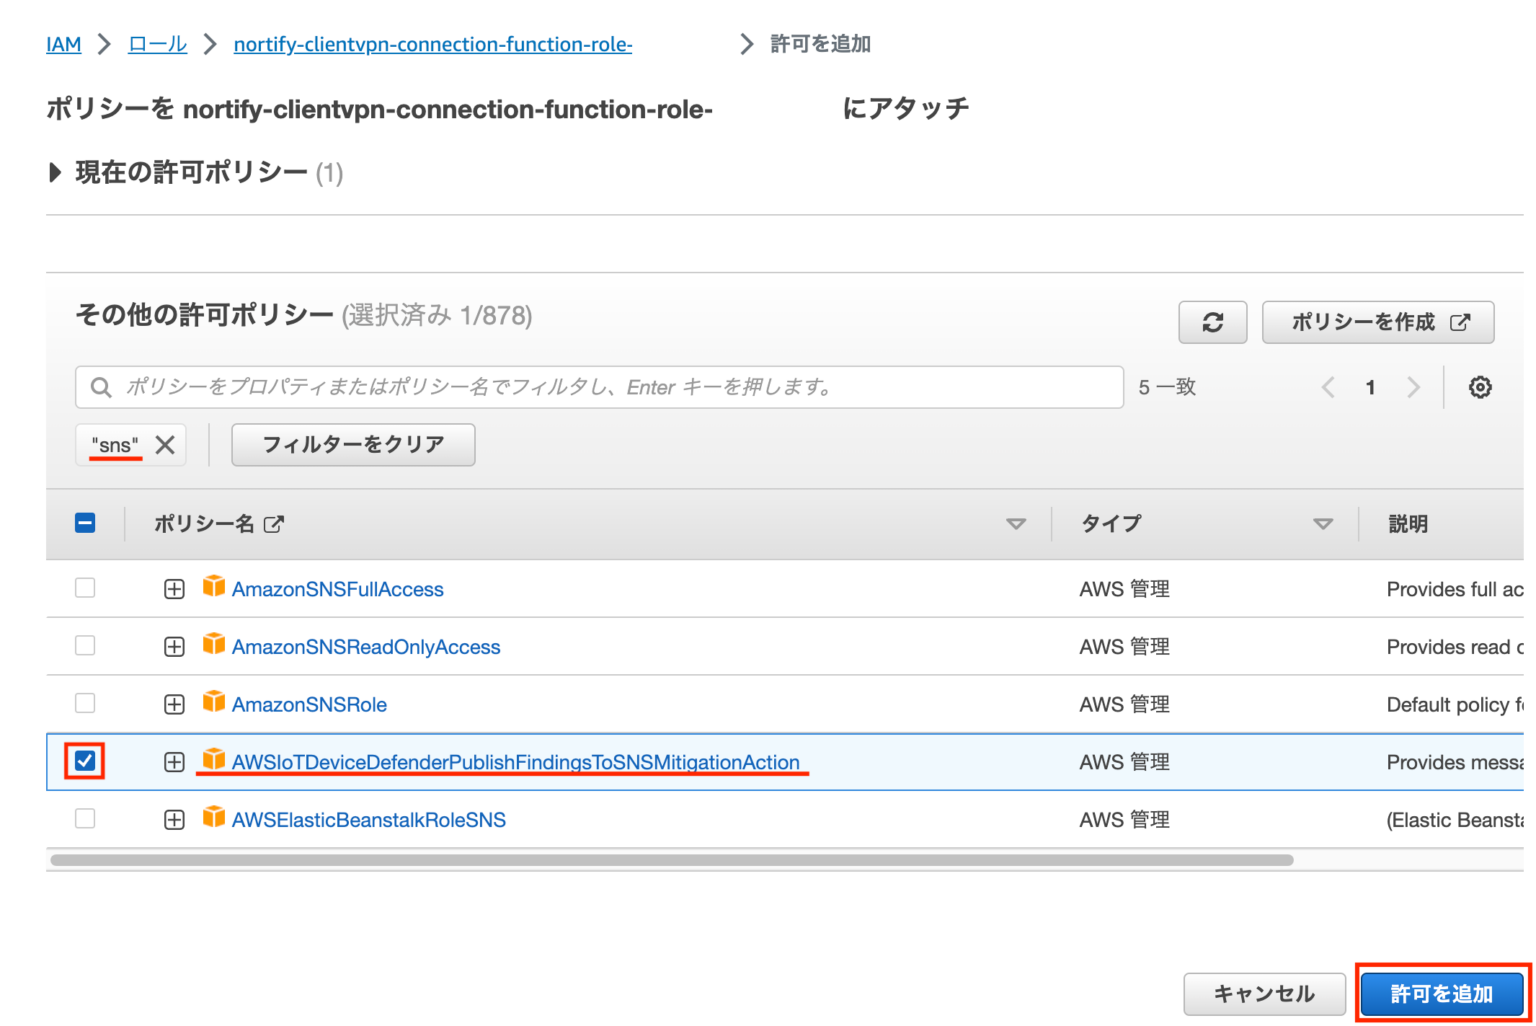1536x1026 pixels.
Task: Click the orange policy icon beside AWSElasticBeanstalkRoleSNS
Action: pos(214,818)
